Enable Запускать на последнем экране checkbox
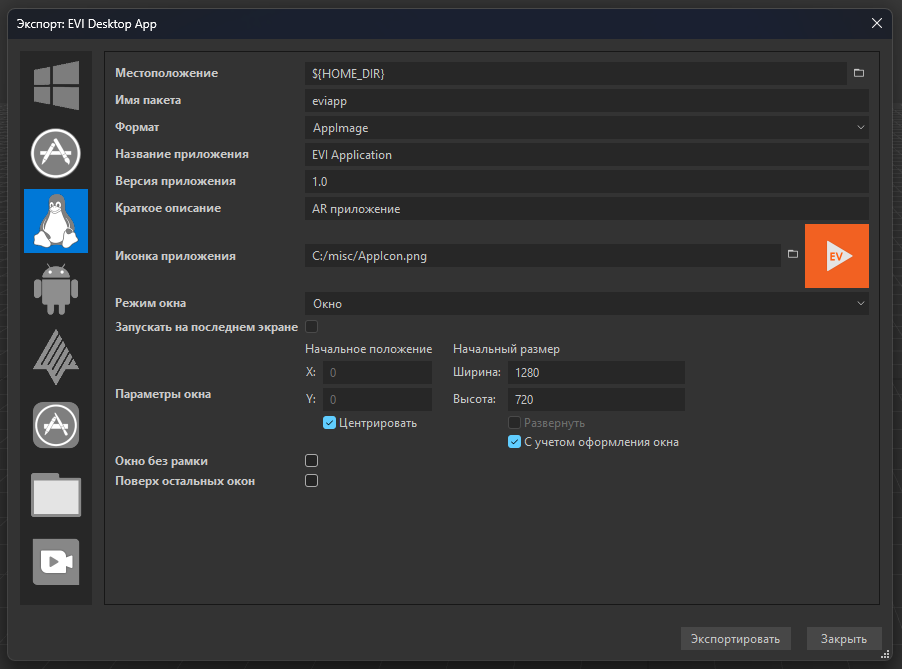This screenshot has height=669, width=902. (x=311, y=327)
